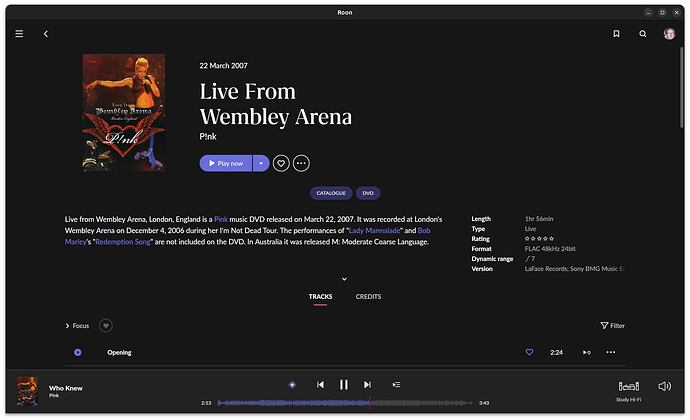Click Play now button

(x=226, y=163)
